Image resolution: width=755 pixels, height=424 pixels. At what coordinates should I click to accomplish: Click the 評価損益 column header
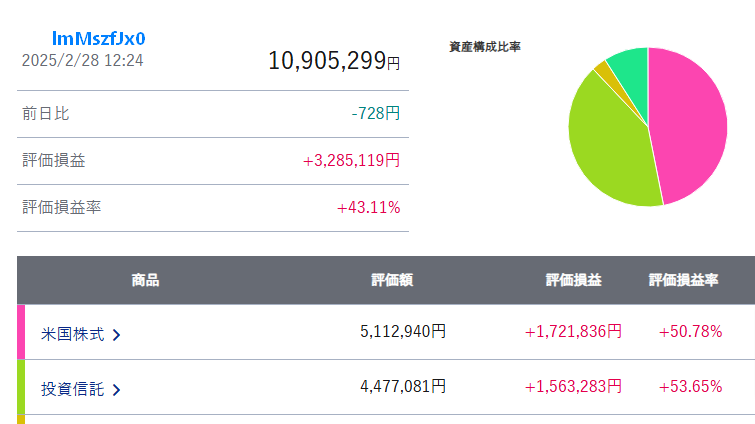573,281
